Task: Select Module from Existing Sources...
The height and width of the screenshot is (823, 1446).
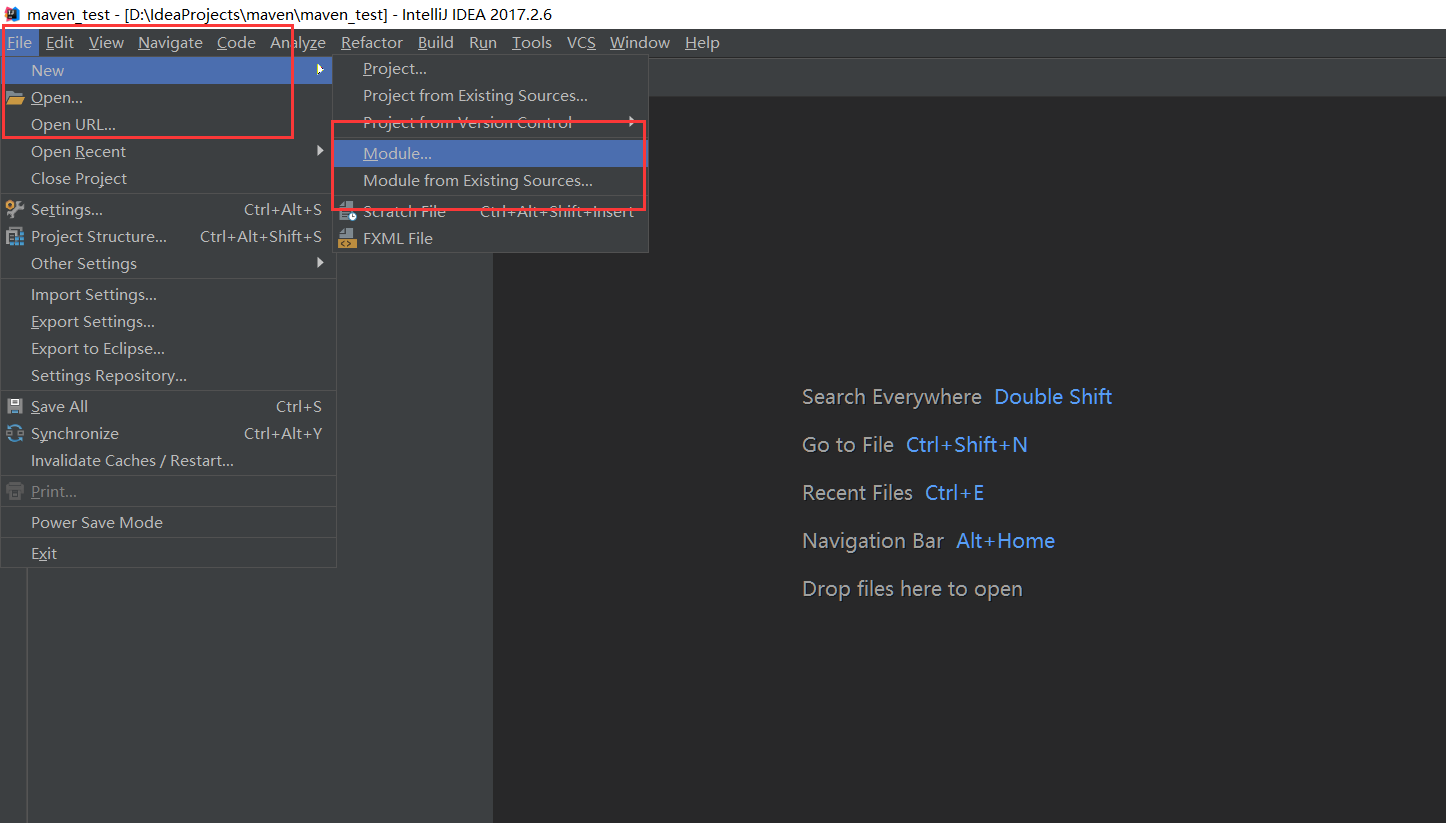Action: [x=491, y=180]
